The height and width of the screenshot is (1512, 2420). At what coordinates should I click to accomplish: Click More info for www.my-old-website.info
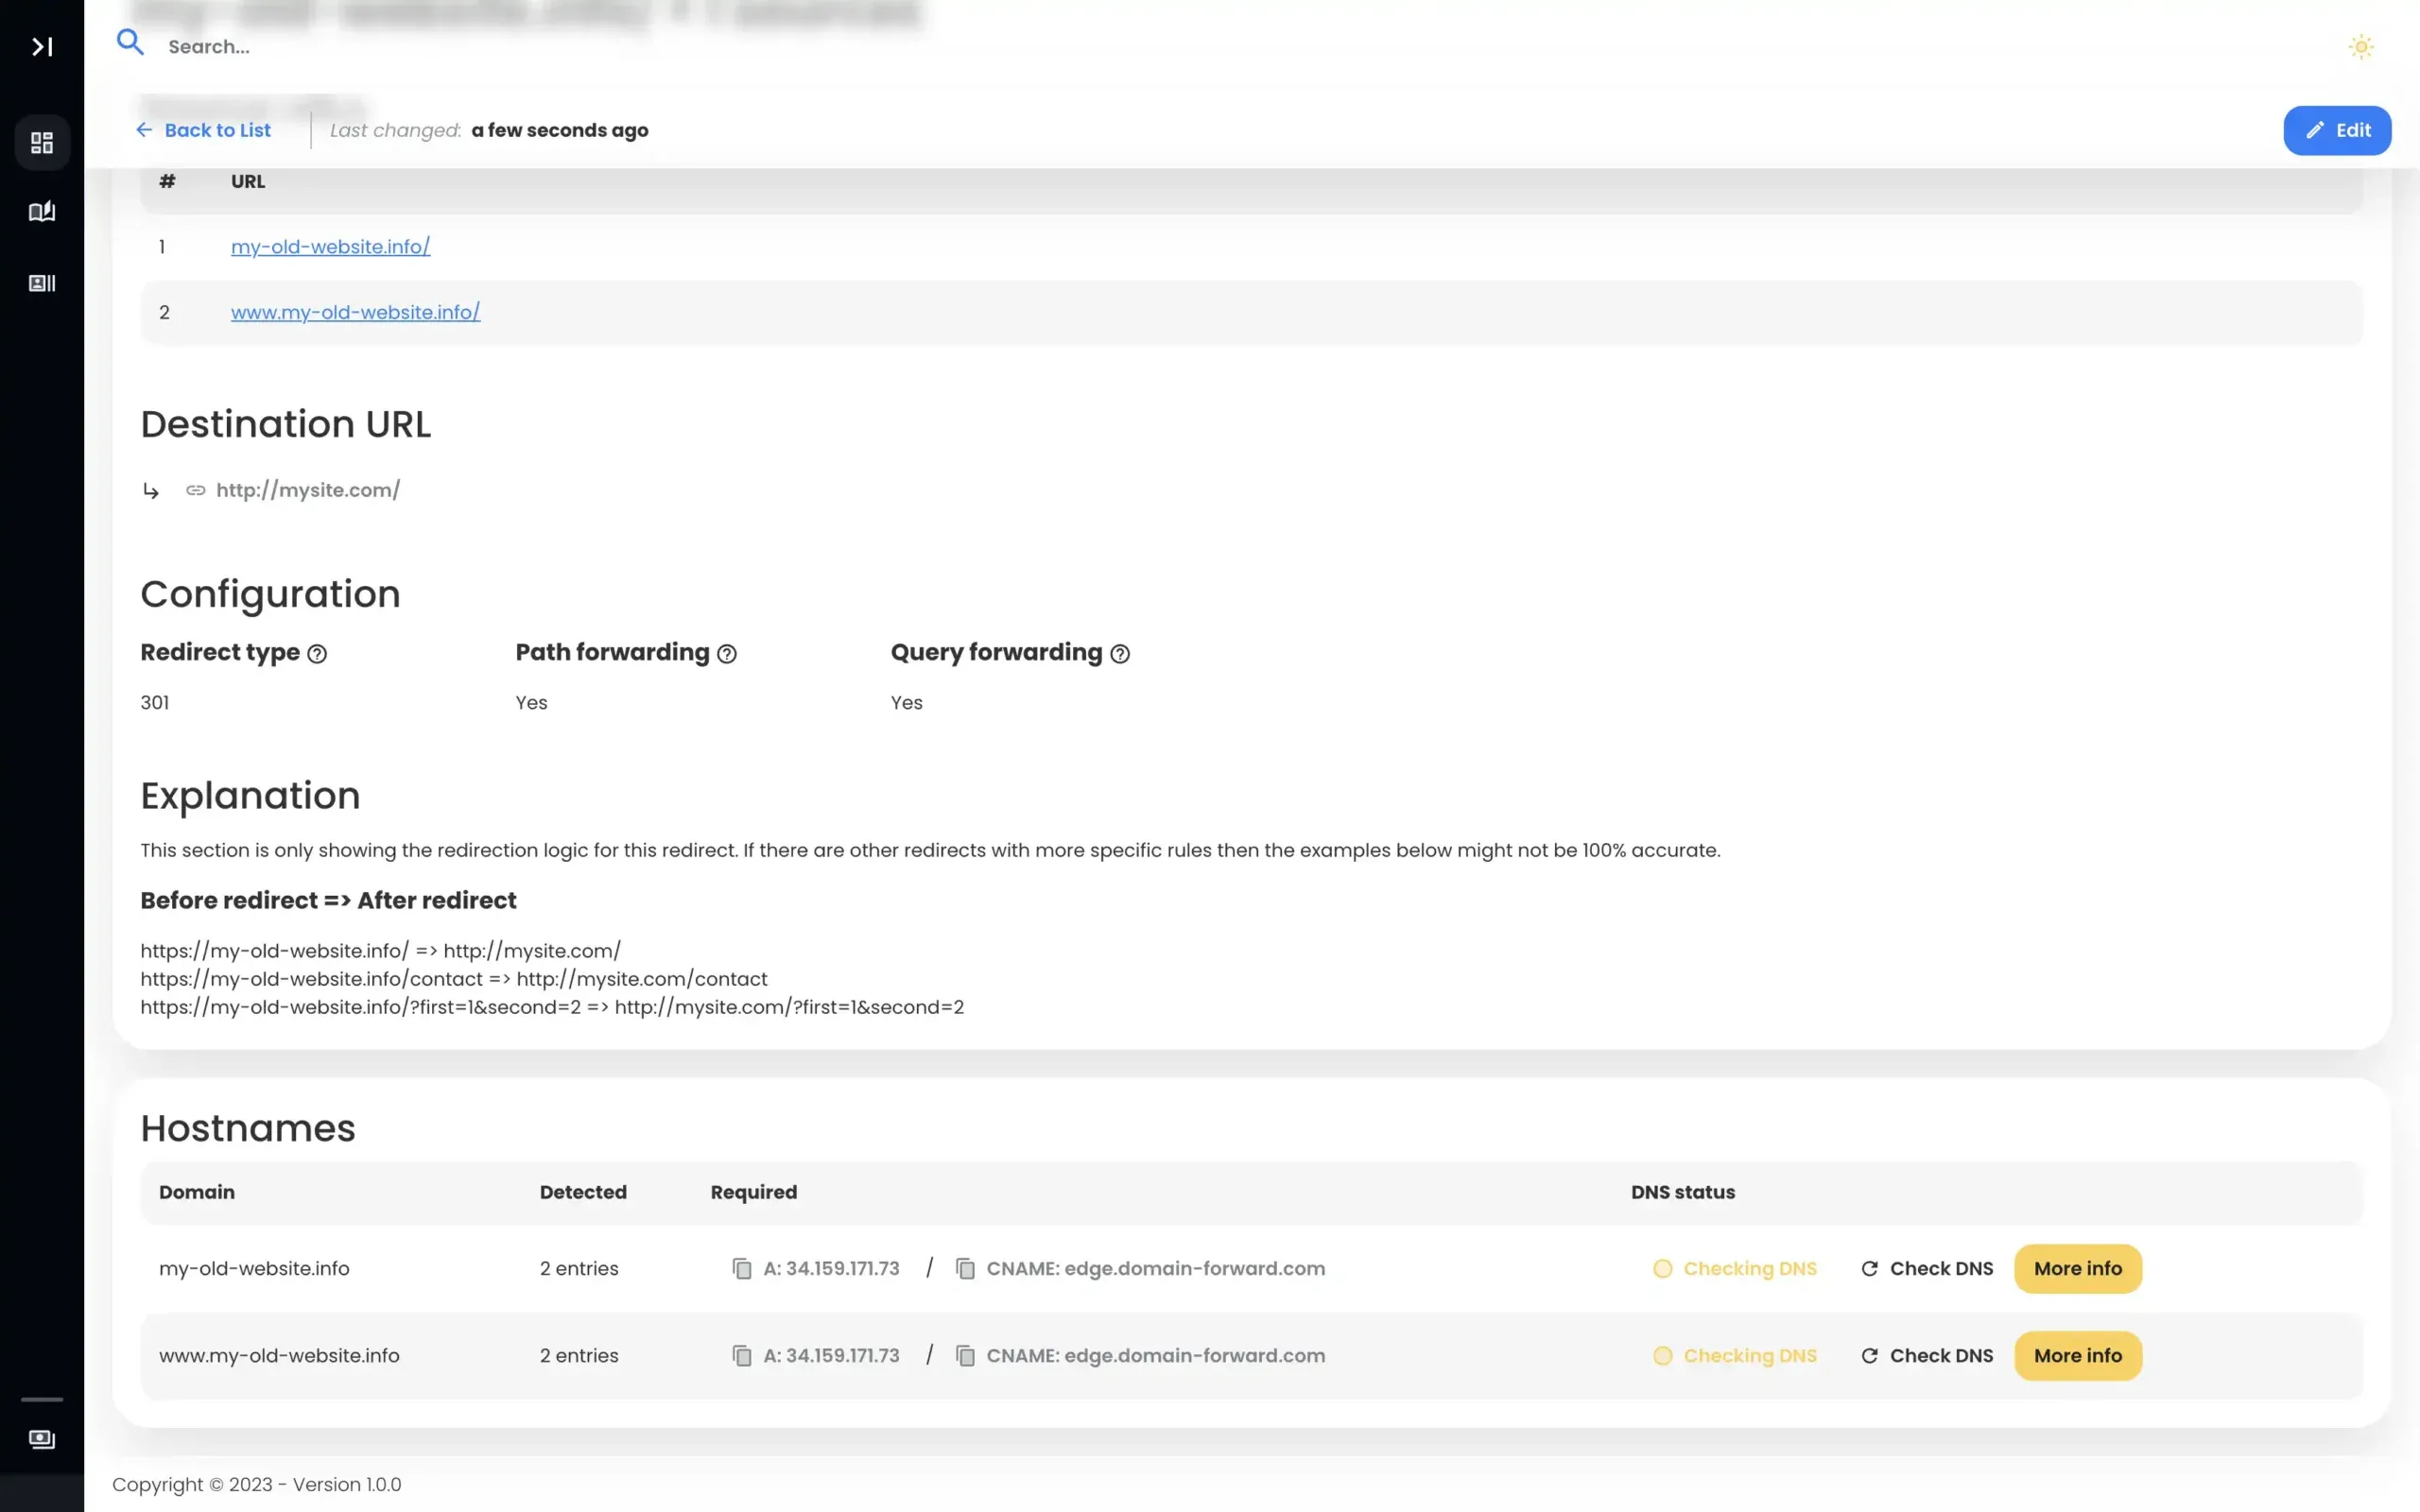[x=2077, y=1355]
